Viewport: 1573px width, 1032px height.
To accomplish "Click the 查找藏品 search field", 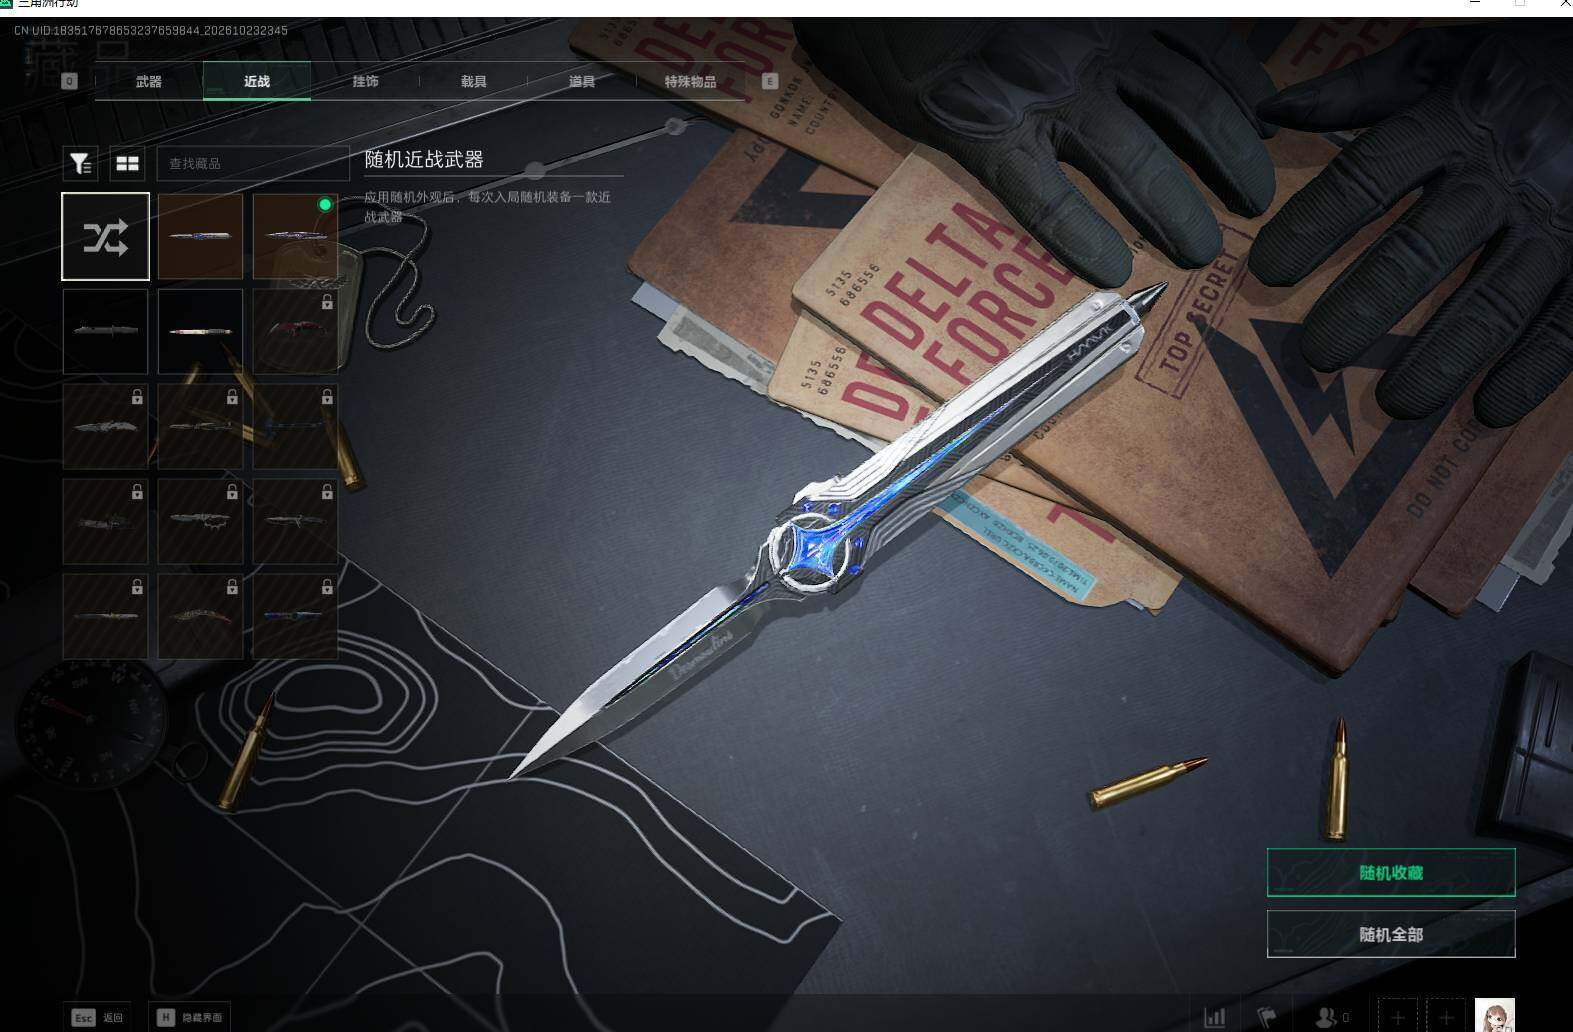I will [x=253, y=163].
